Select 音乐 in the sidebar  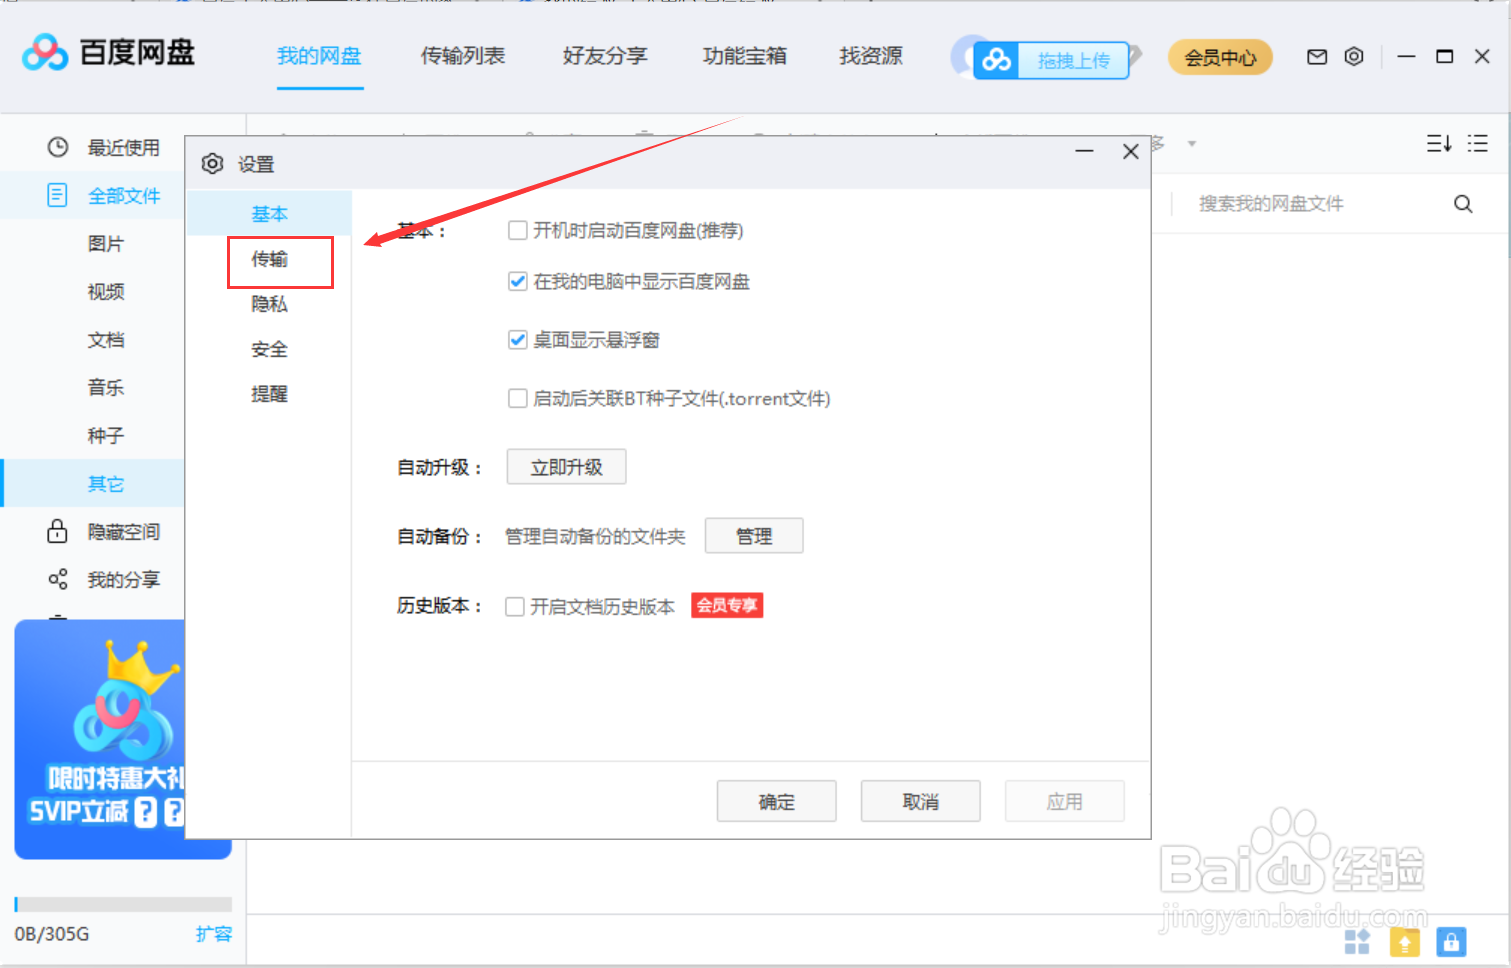tap(106, 387)
